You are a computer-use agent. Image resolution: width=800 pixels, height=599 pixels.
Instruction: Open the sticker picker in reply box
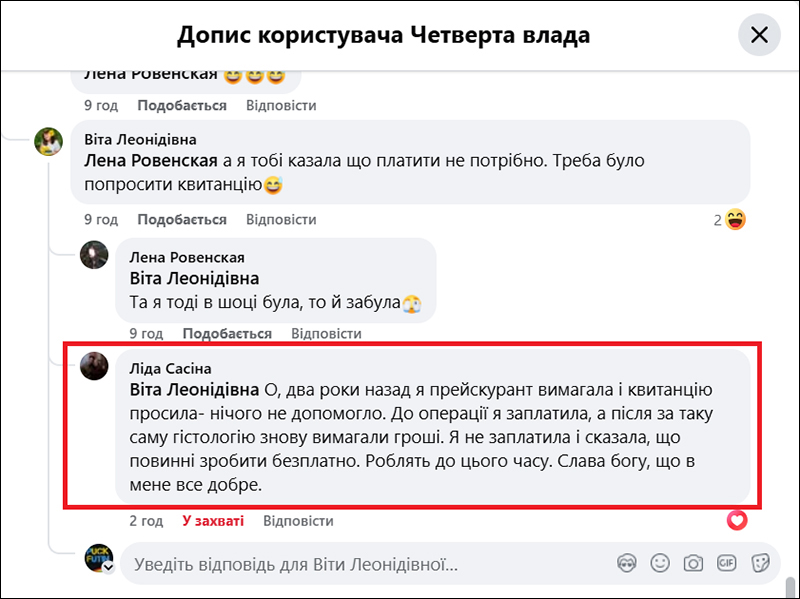coord(760,563)
